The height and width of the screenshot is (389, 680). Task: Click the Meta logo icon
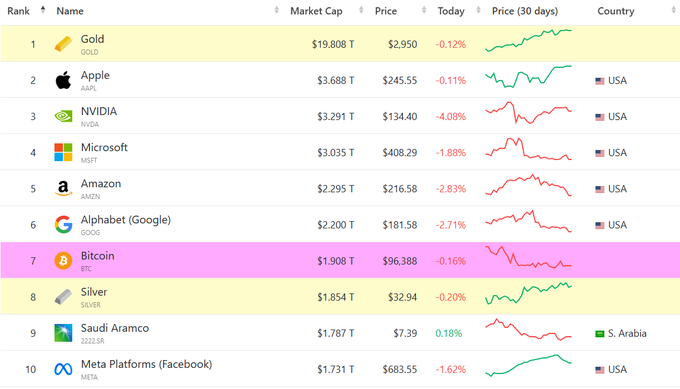coord(63,369)
